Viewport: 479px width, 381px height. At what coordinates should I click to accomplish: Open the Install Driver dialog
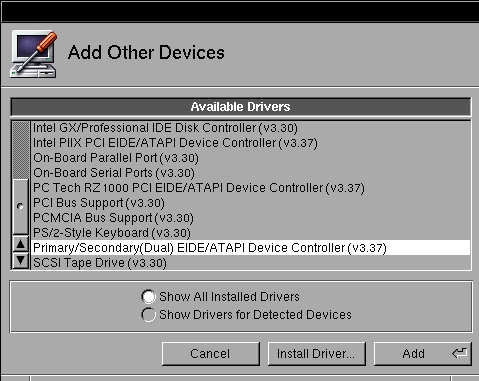click(x=316, y=353)
